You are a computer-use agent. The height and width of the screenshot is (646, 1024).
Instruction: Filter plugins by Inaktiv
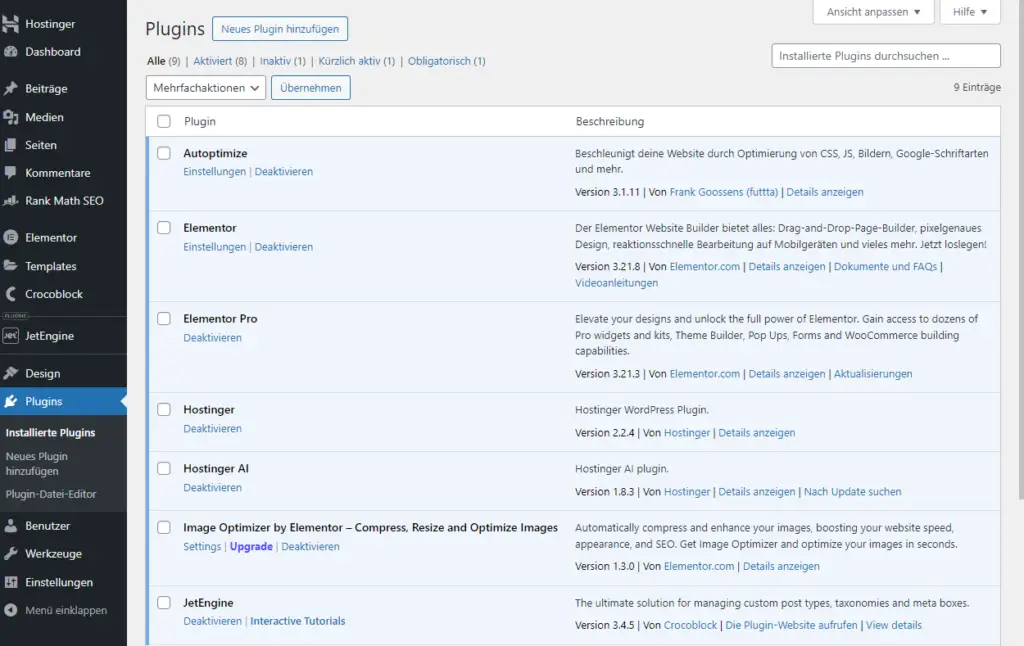point(283,61)
